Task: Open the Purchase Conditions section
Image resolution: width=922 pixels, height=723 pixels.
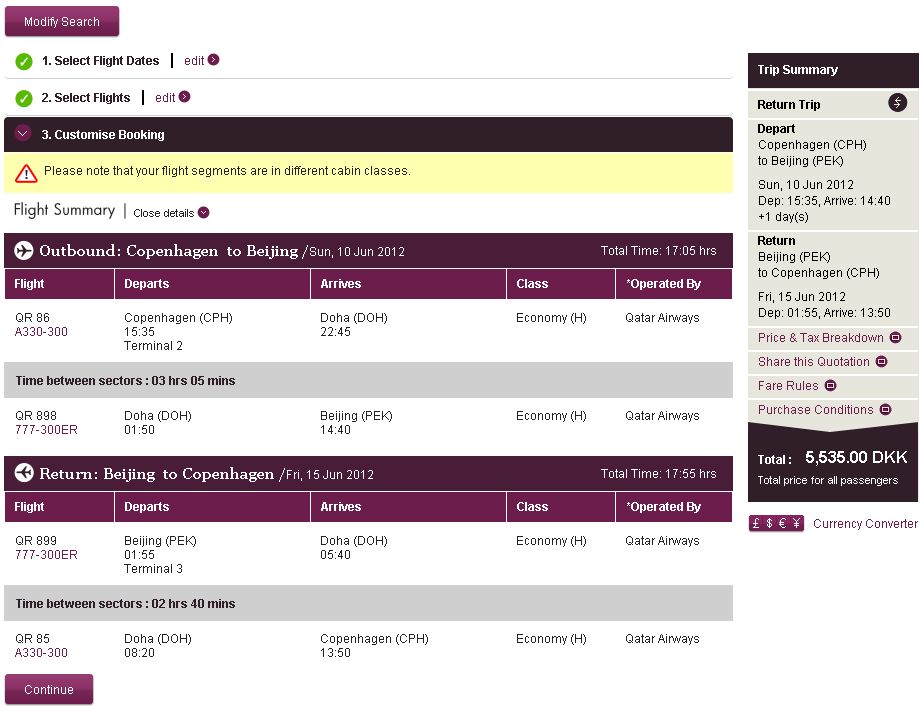Action: pos(824,410)
